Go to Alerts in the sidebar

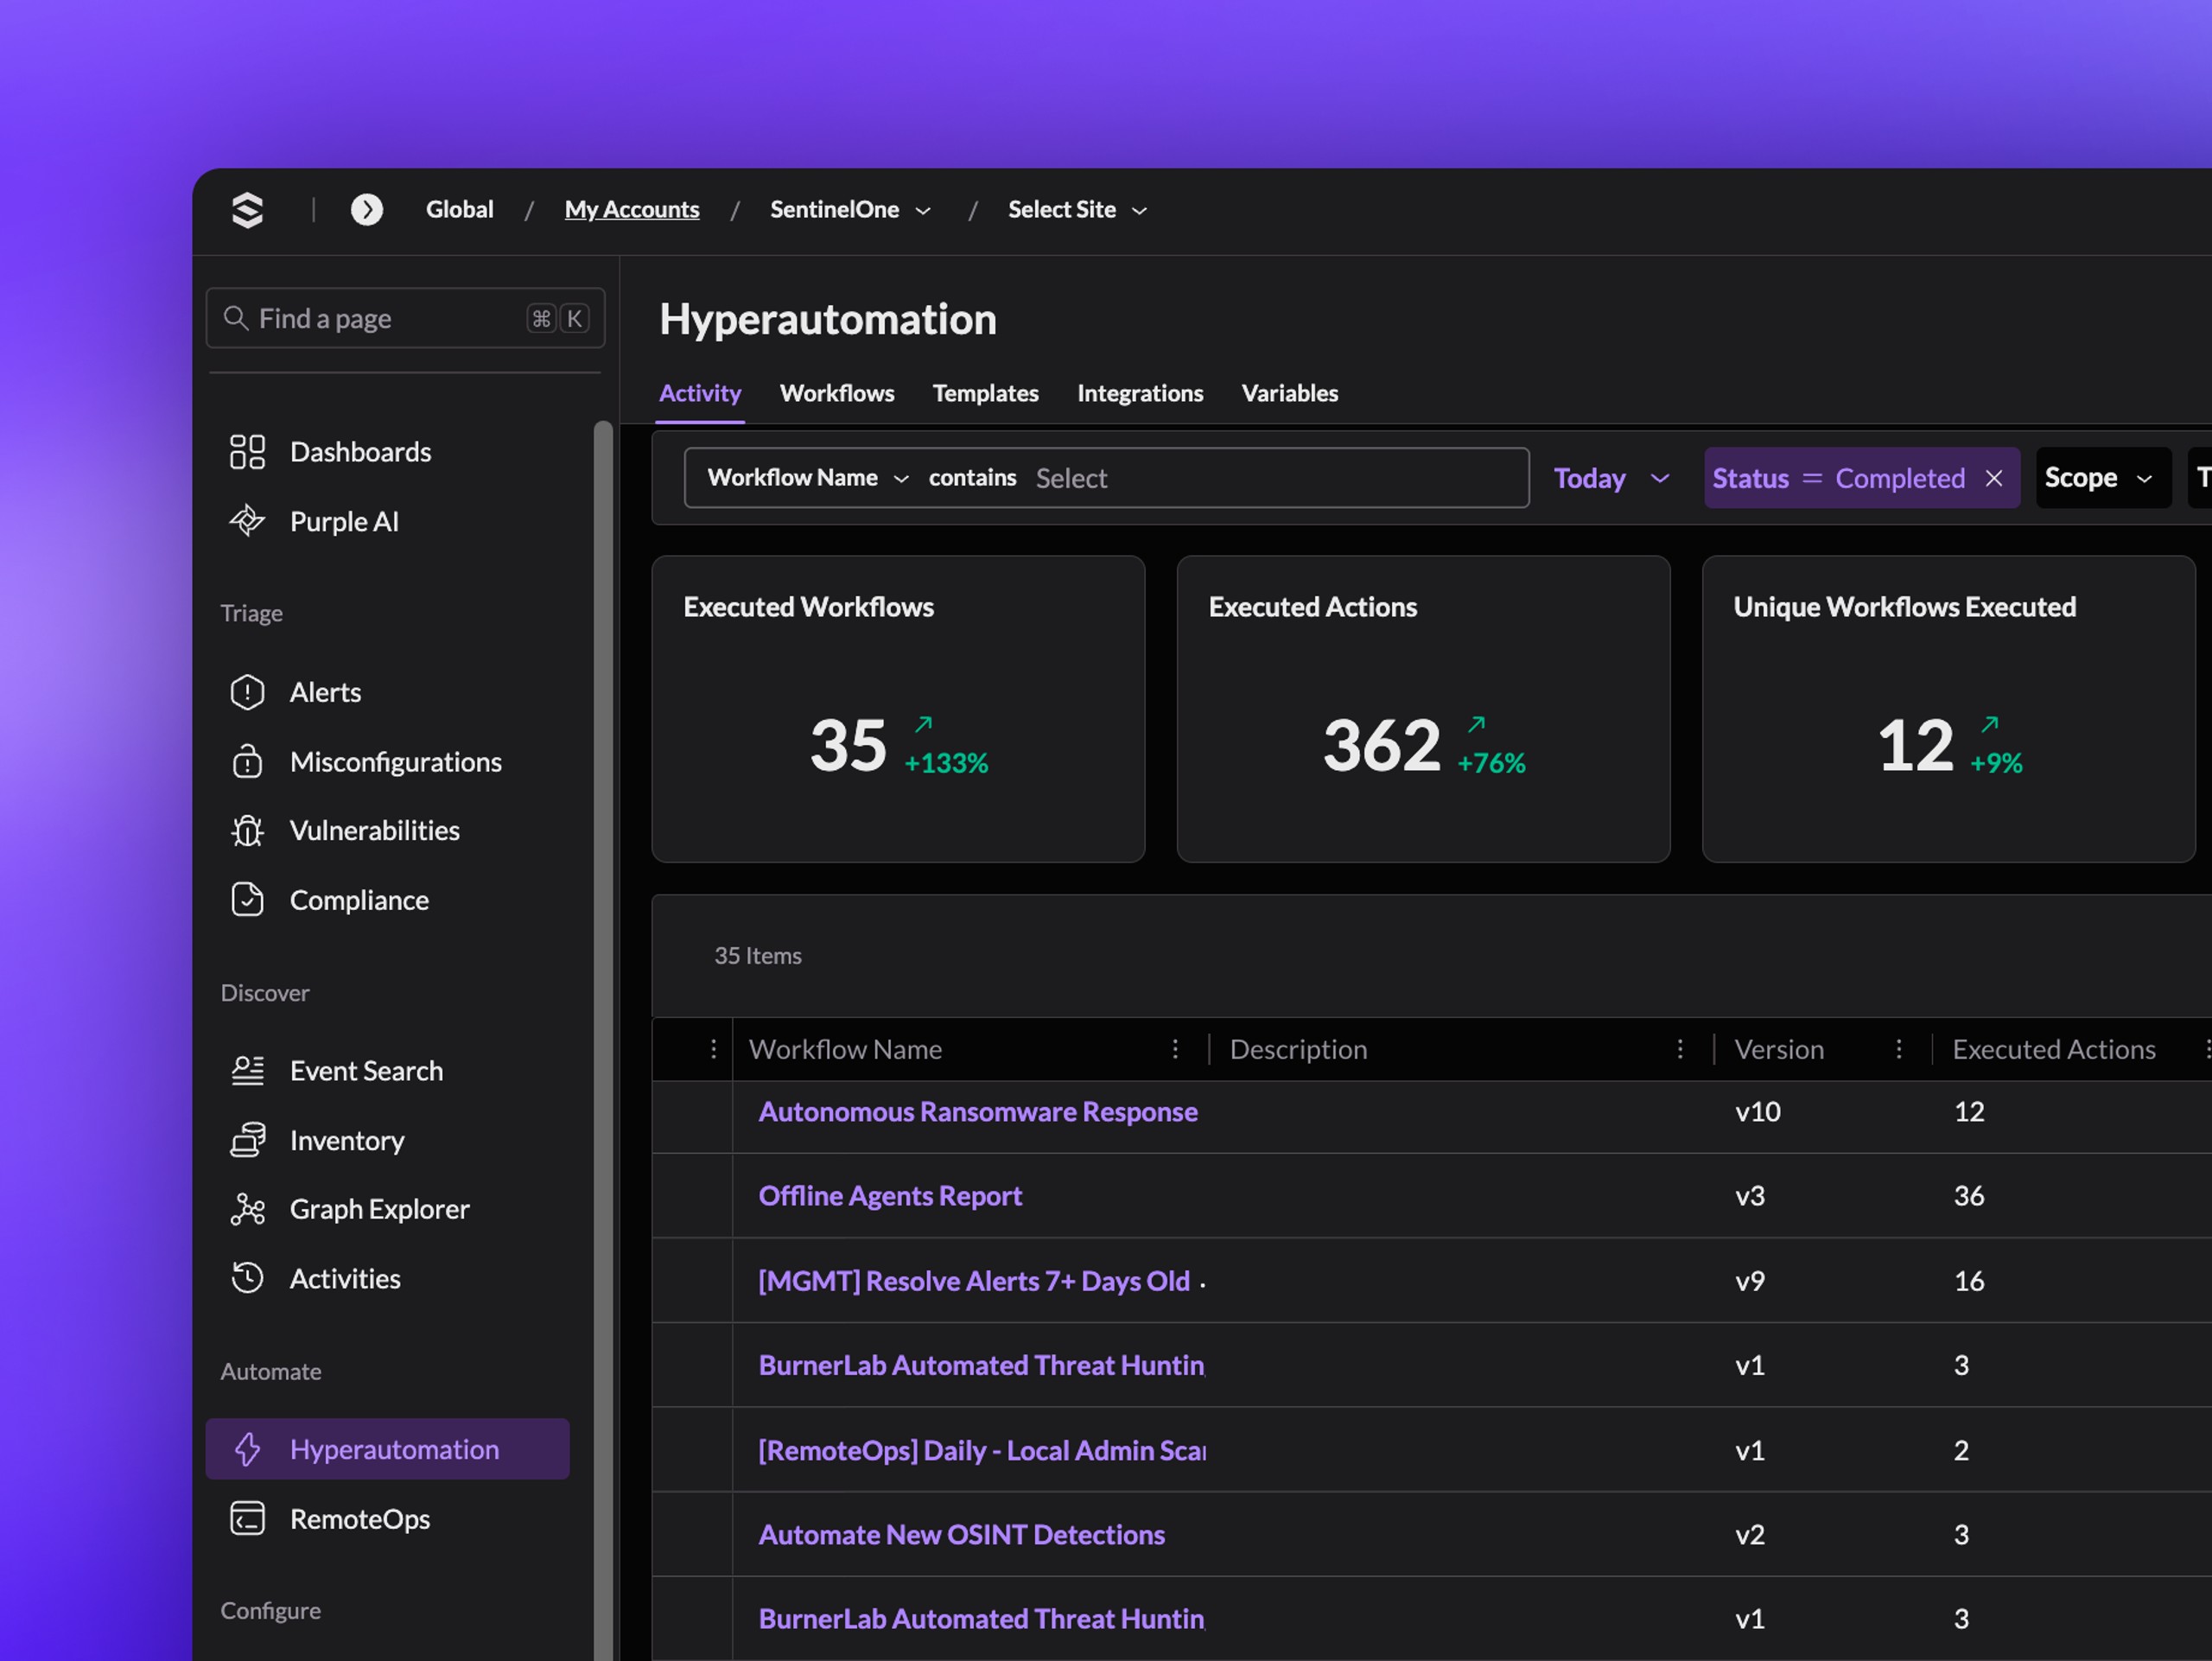coord(325,692)
